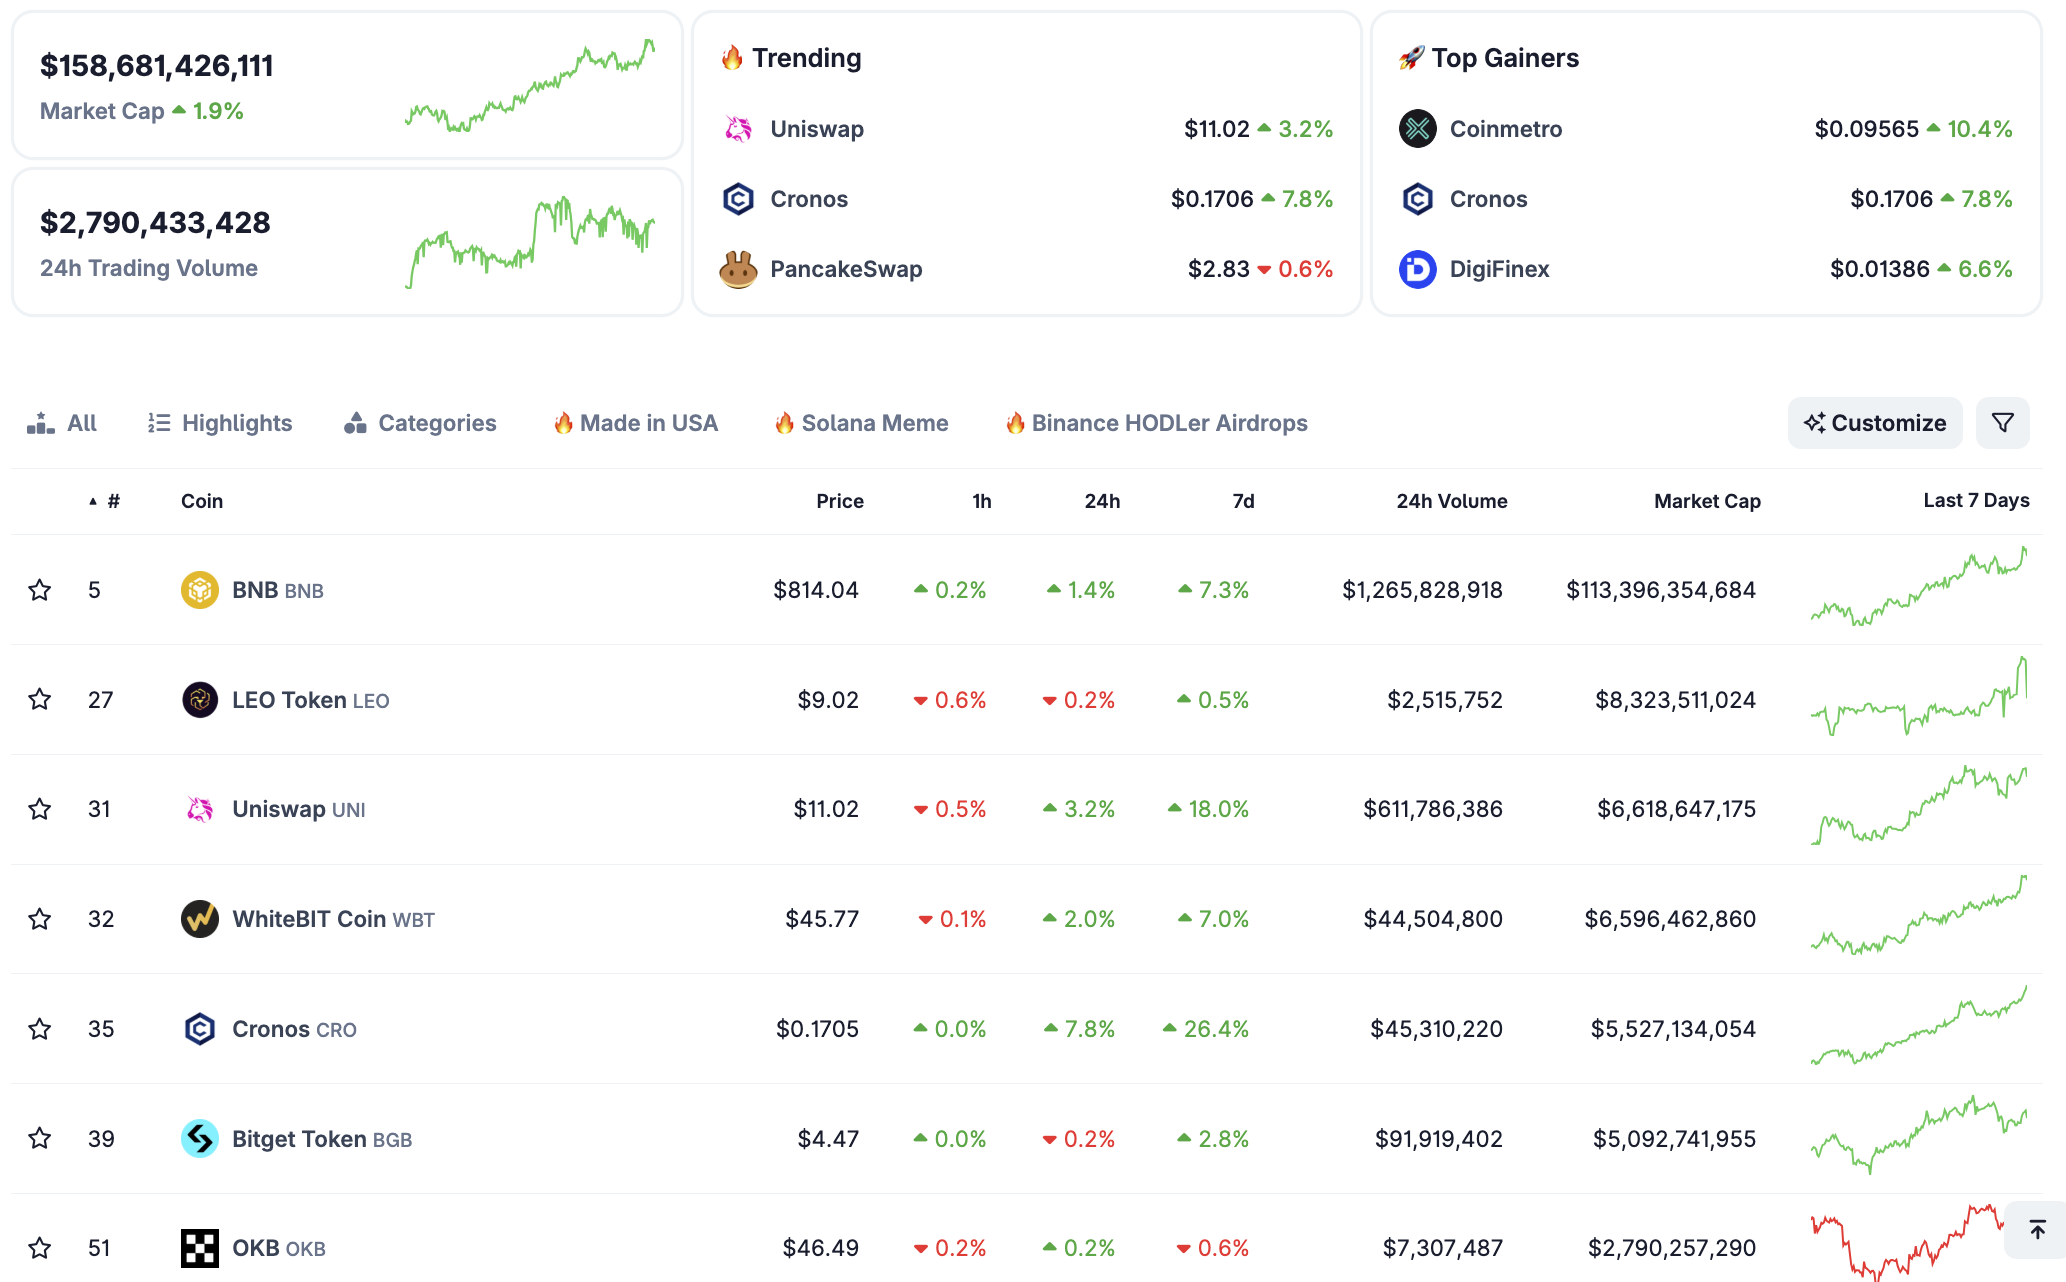Click Cronos 7d change 26.4%

click(1206, 1029)
